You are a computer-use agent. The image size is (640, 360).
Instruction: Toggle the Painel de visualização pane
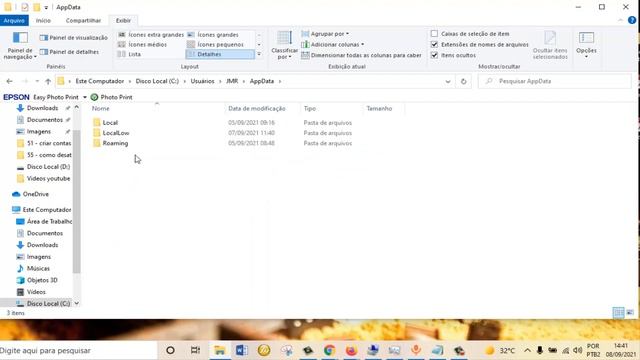[73, 38]
